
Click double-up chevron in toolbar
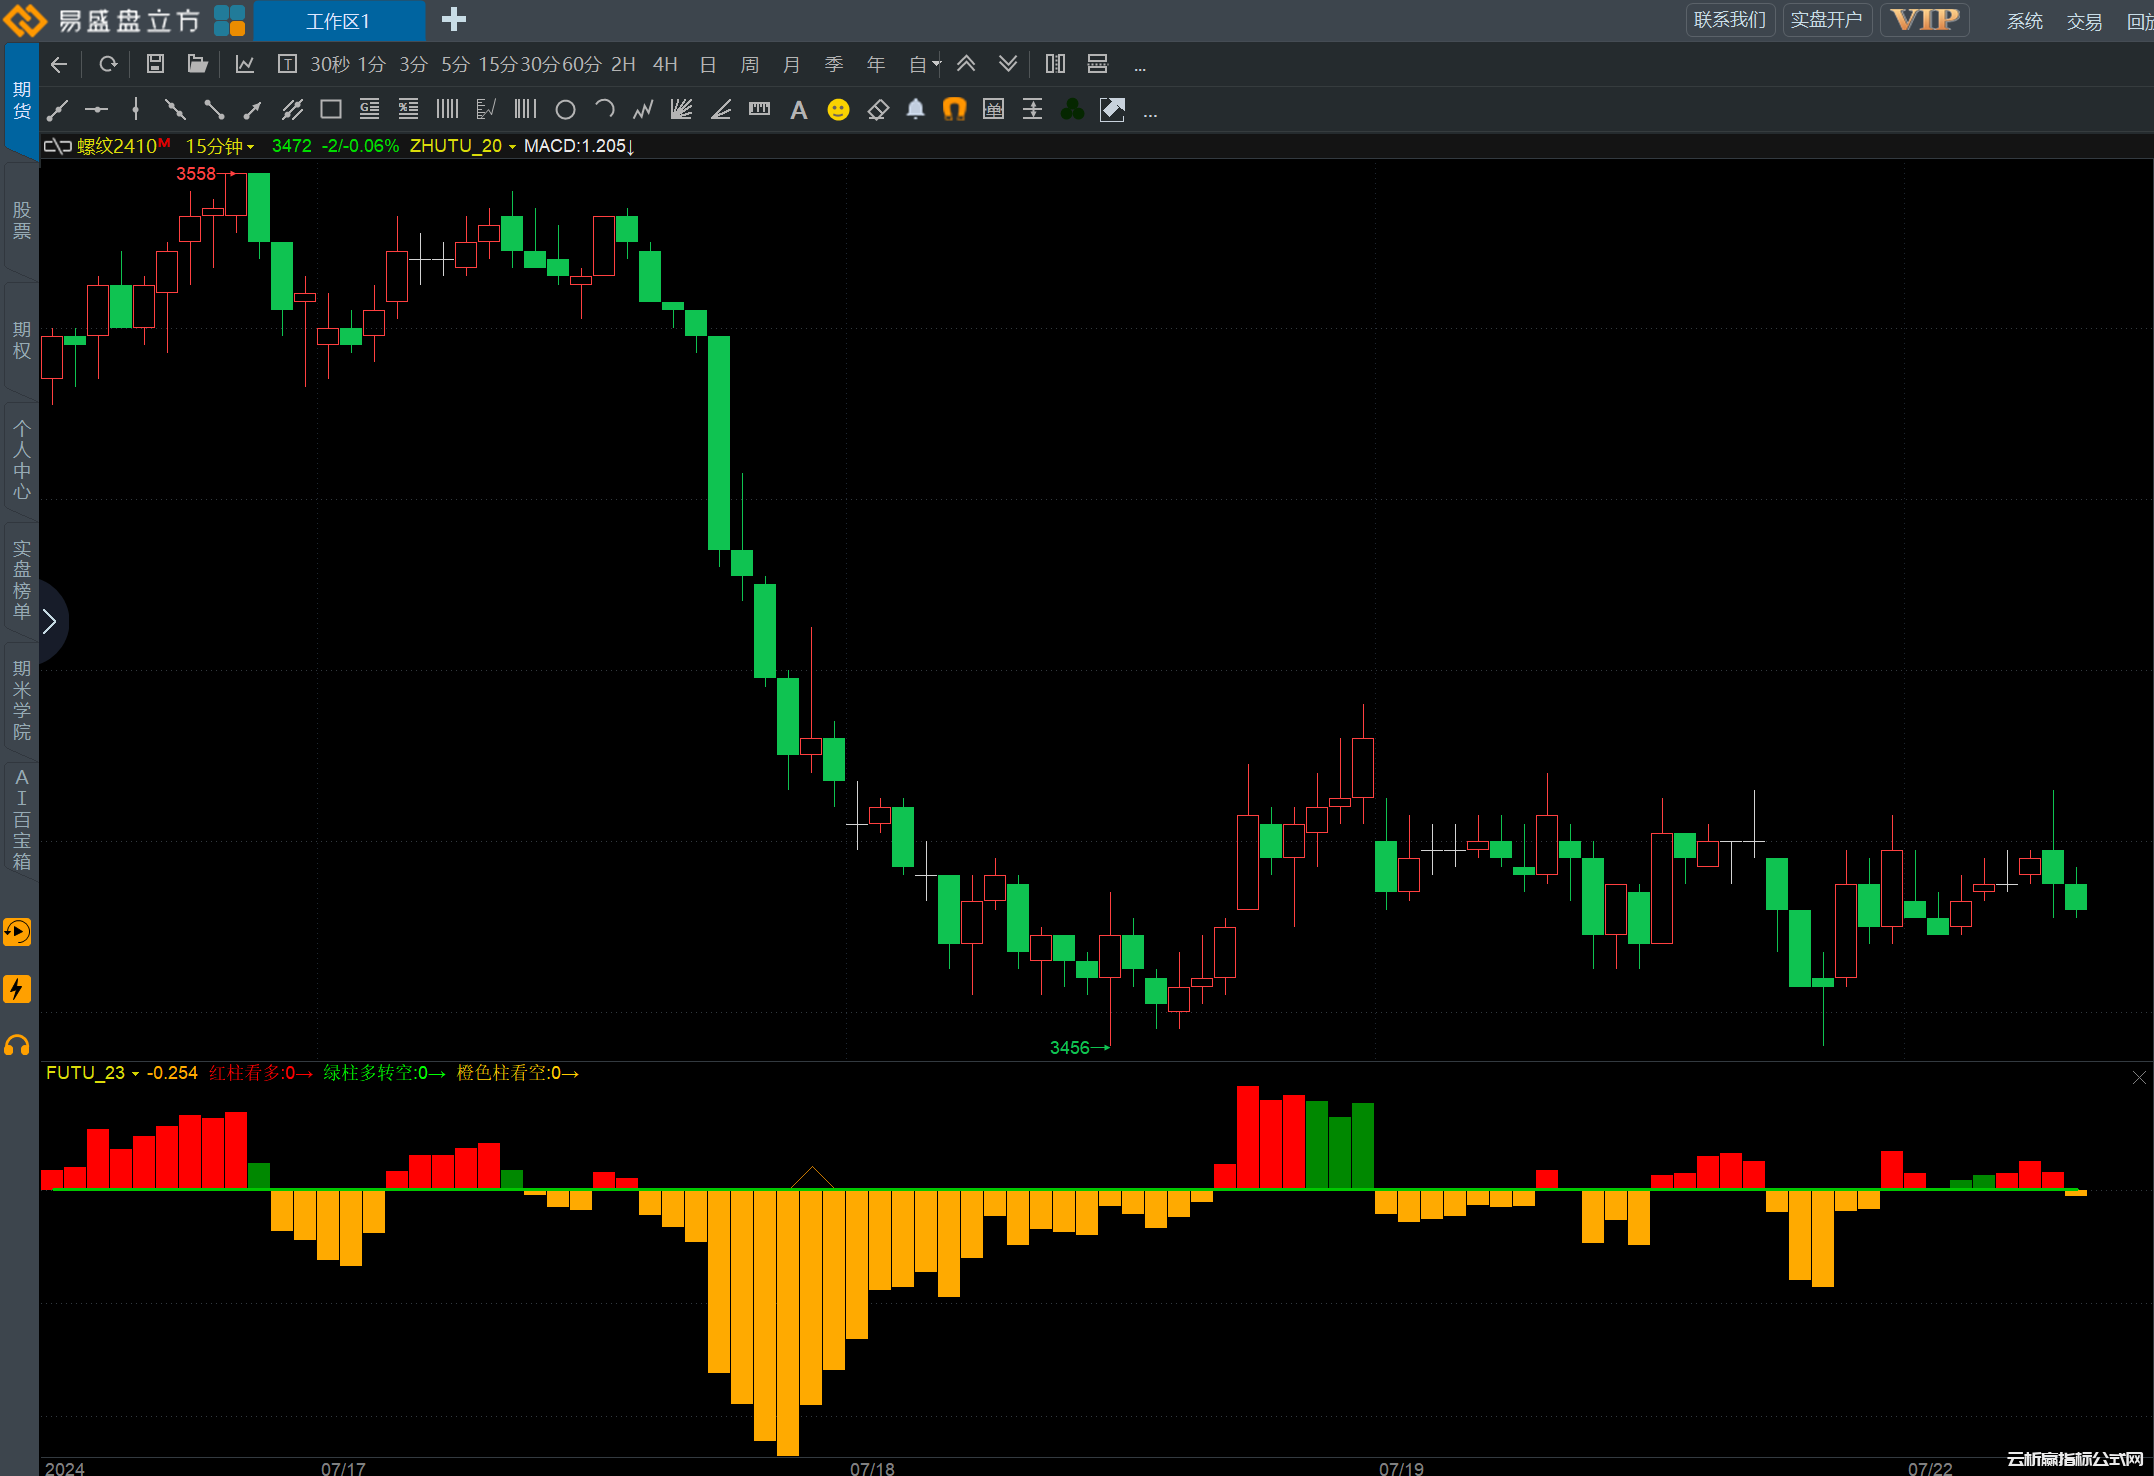pos(966,64)
